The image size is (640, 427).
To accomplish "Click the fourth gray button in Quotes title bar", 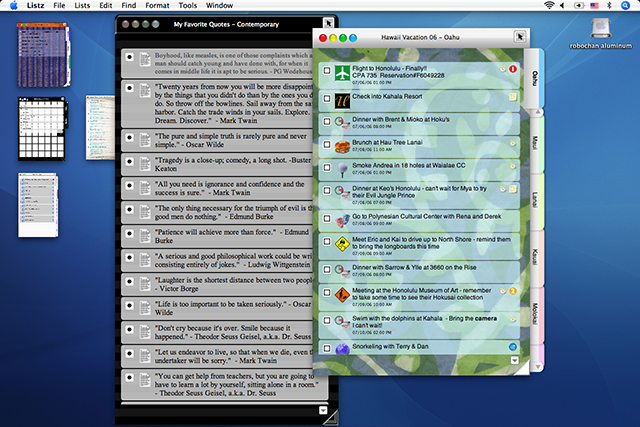I will 156,24.
